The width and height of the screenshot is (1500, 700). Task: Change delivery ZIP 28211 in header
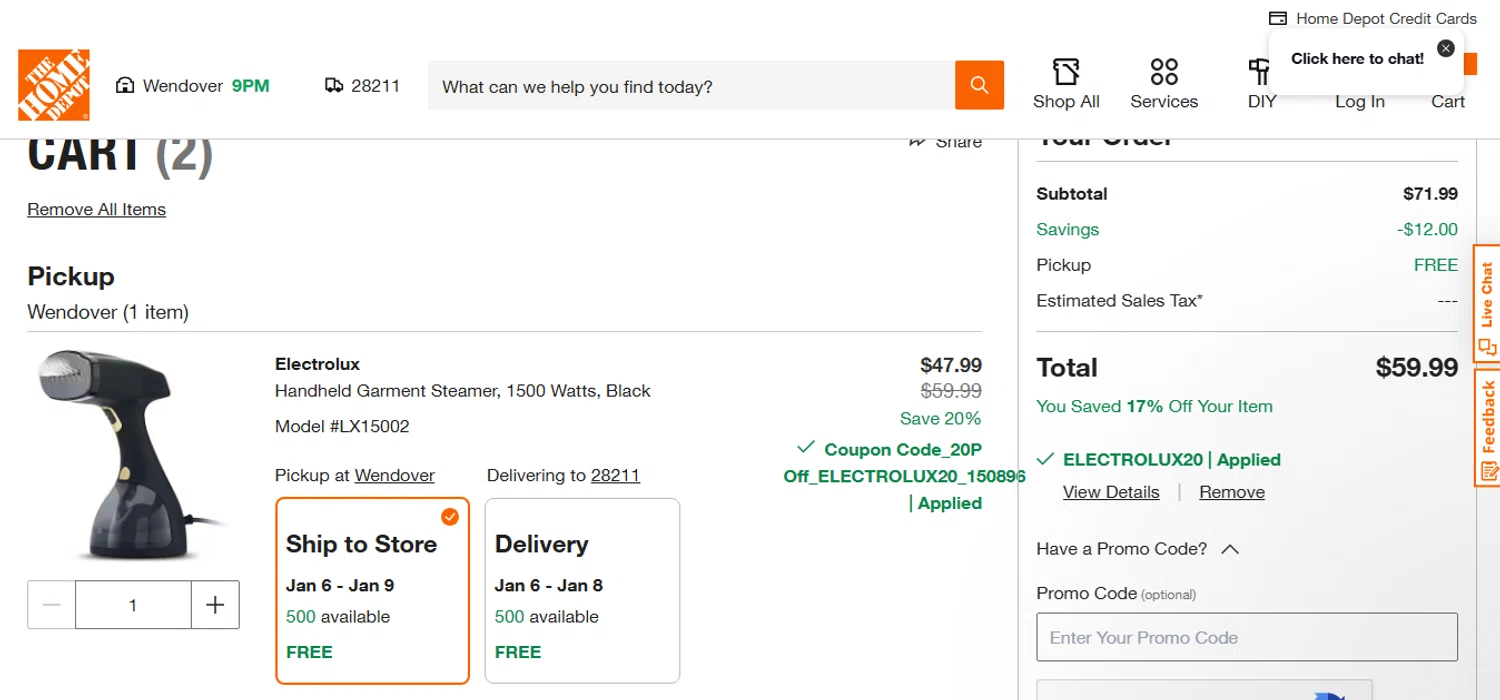[376, 86]
